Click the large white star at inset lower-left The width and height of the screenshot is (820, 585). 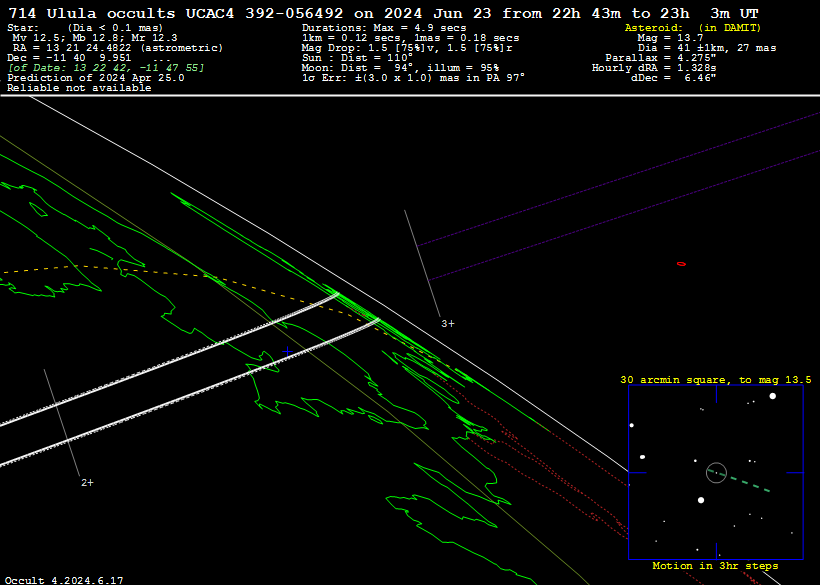pos(701,500)
